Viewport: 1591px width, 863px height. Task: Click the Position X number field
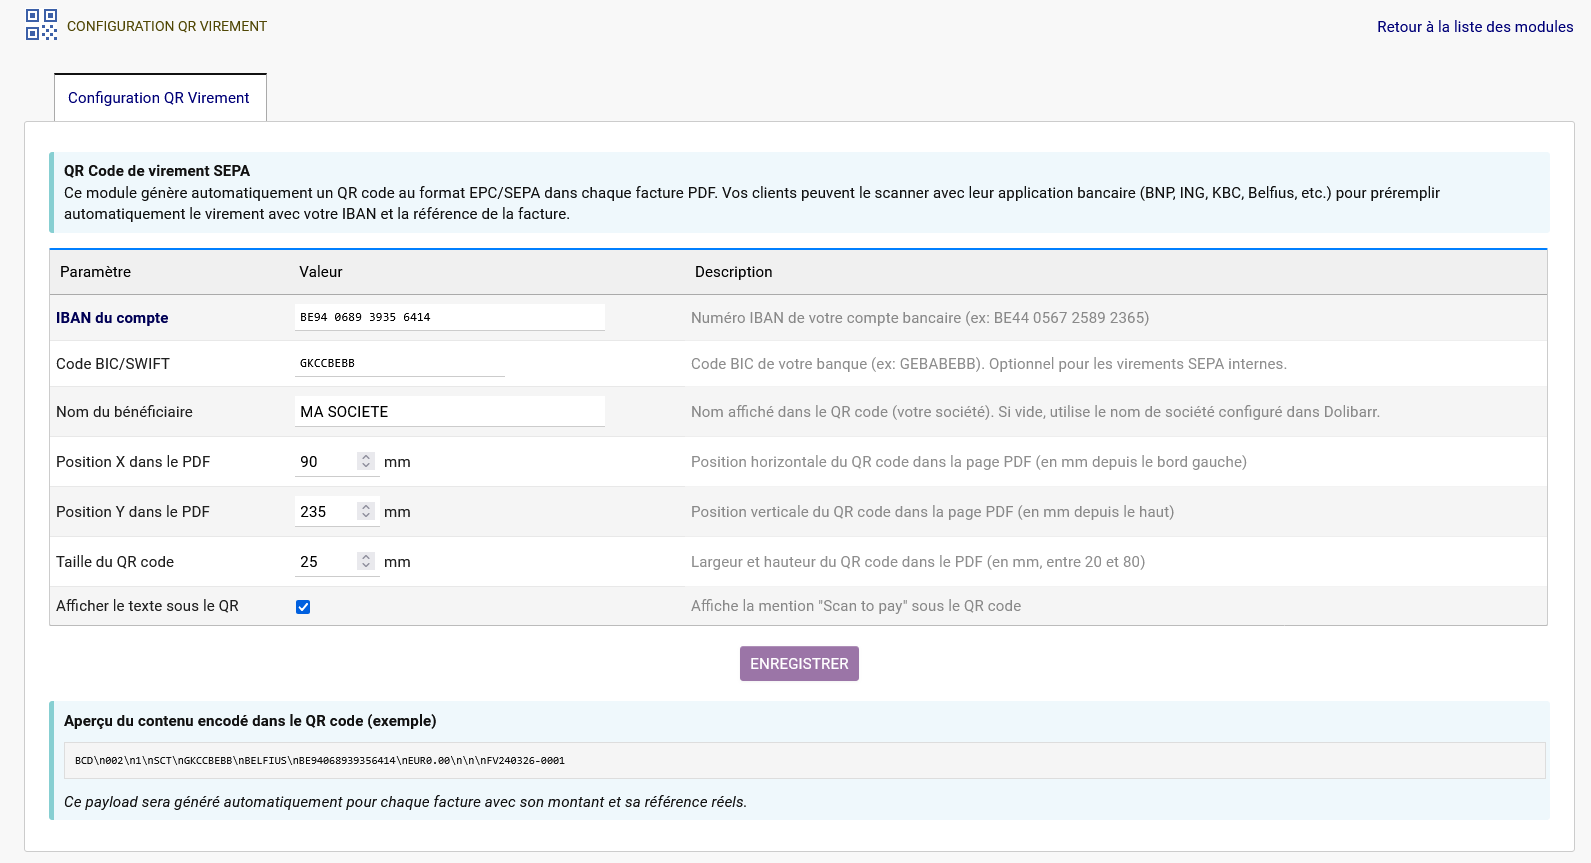pyautogui.click(x=325, y=462)
